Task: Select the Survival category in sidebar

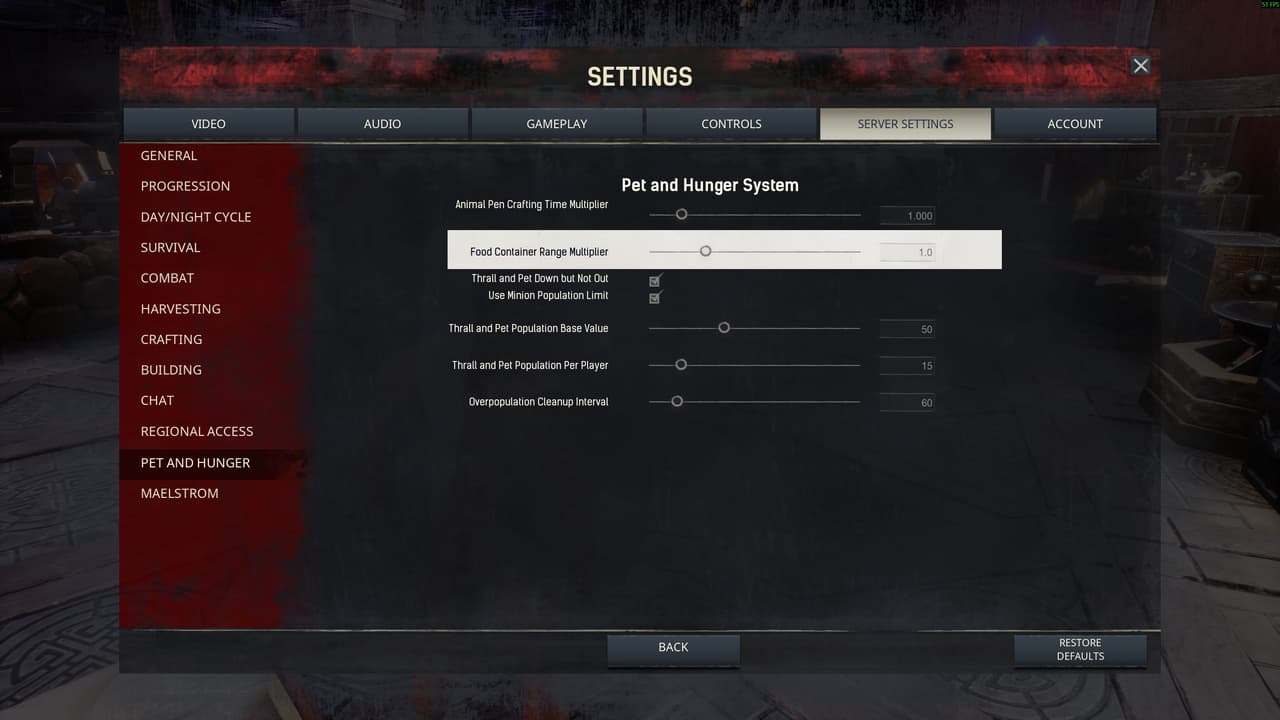Action: click(170, 247)
